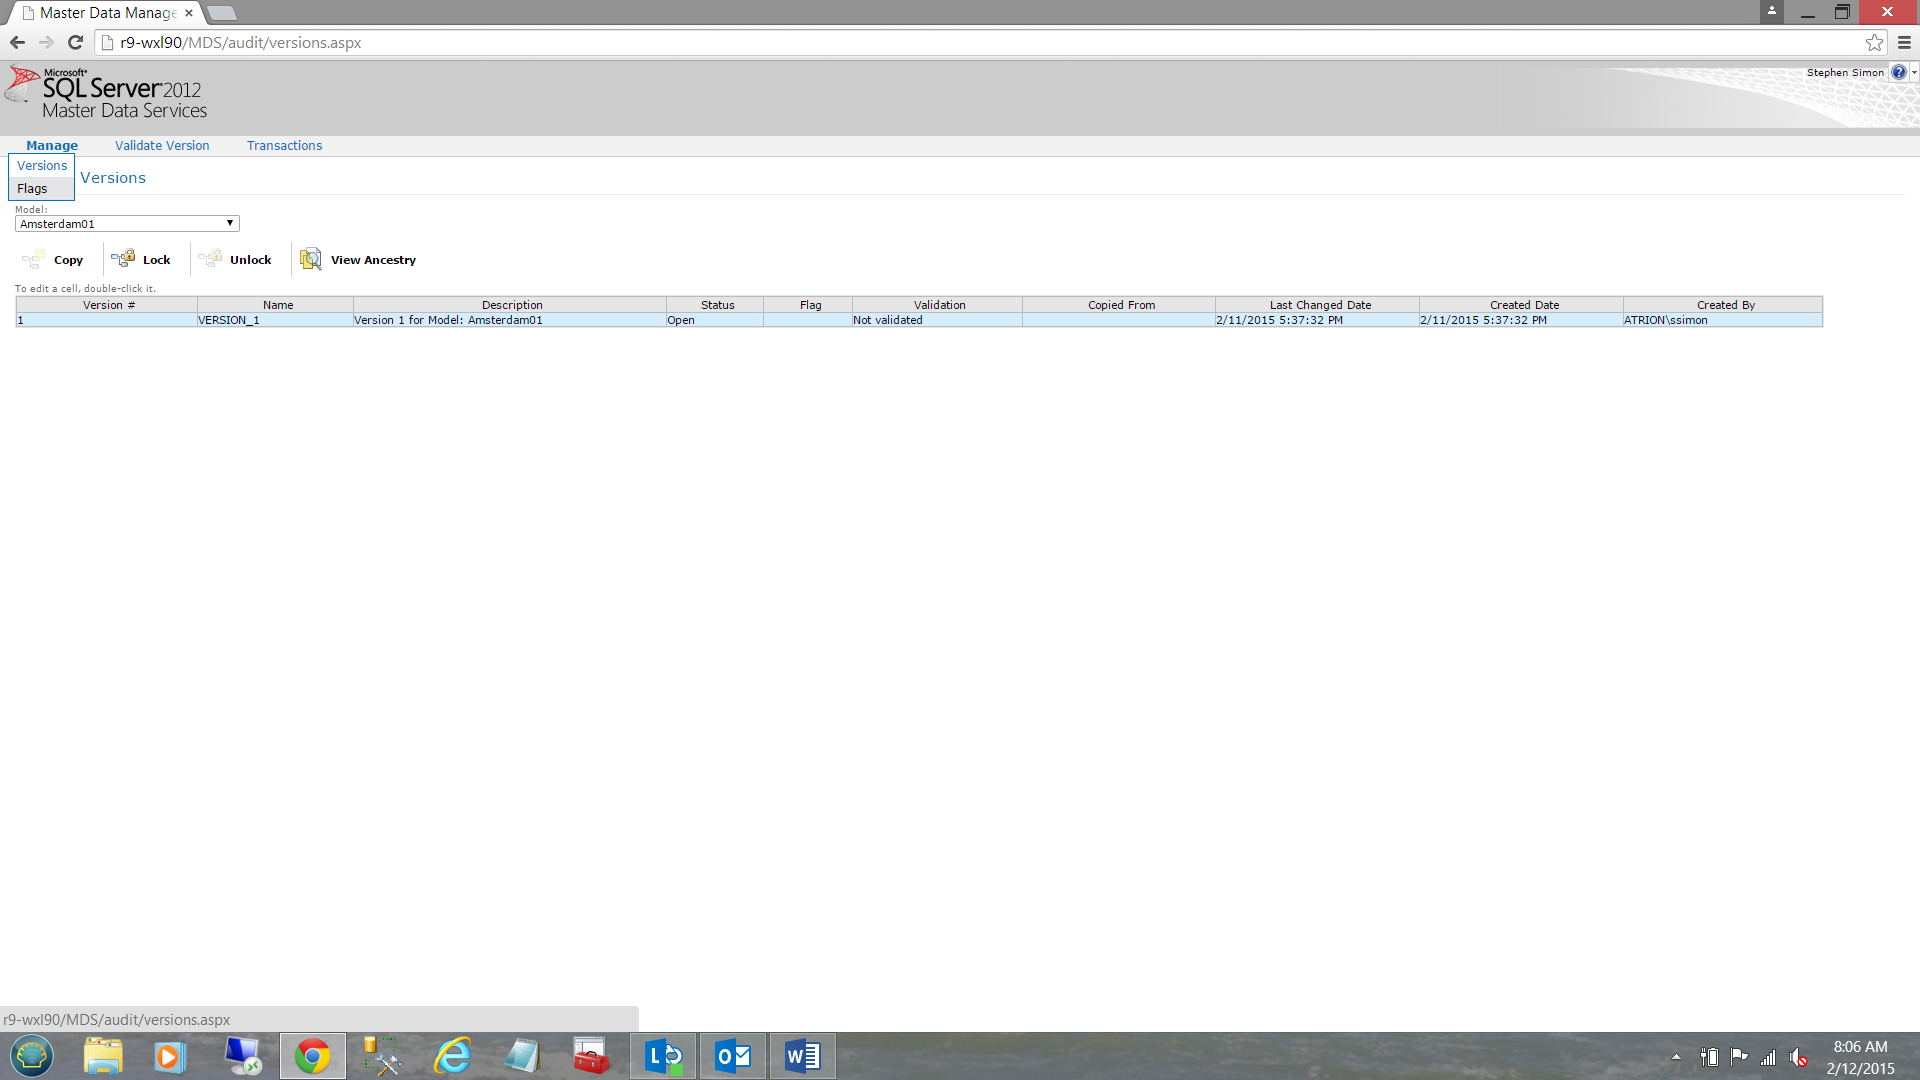Click the Copy version icon
Viewport: 1920px width, 1080px height.
click(33, 260)
